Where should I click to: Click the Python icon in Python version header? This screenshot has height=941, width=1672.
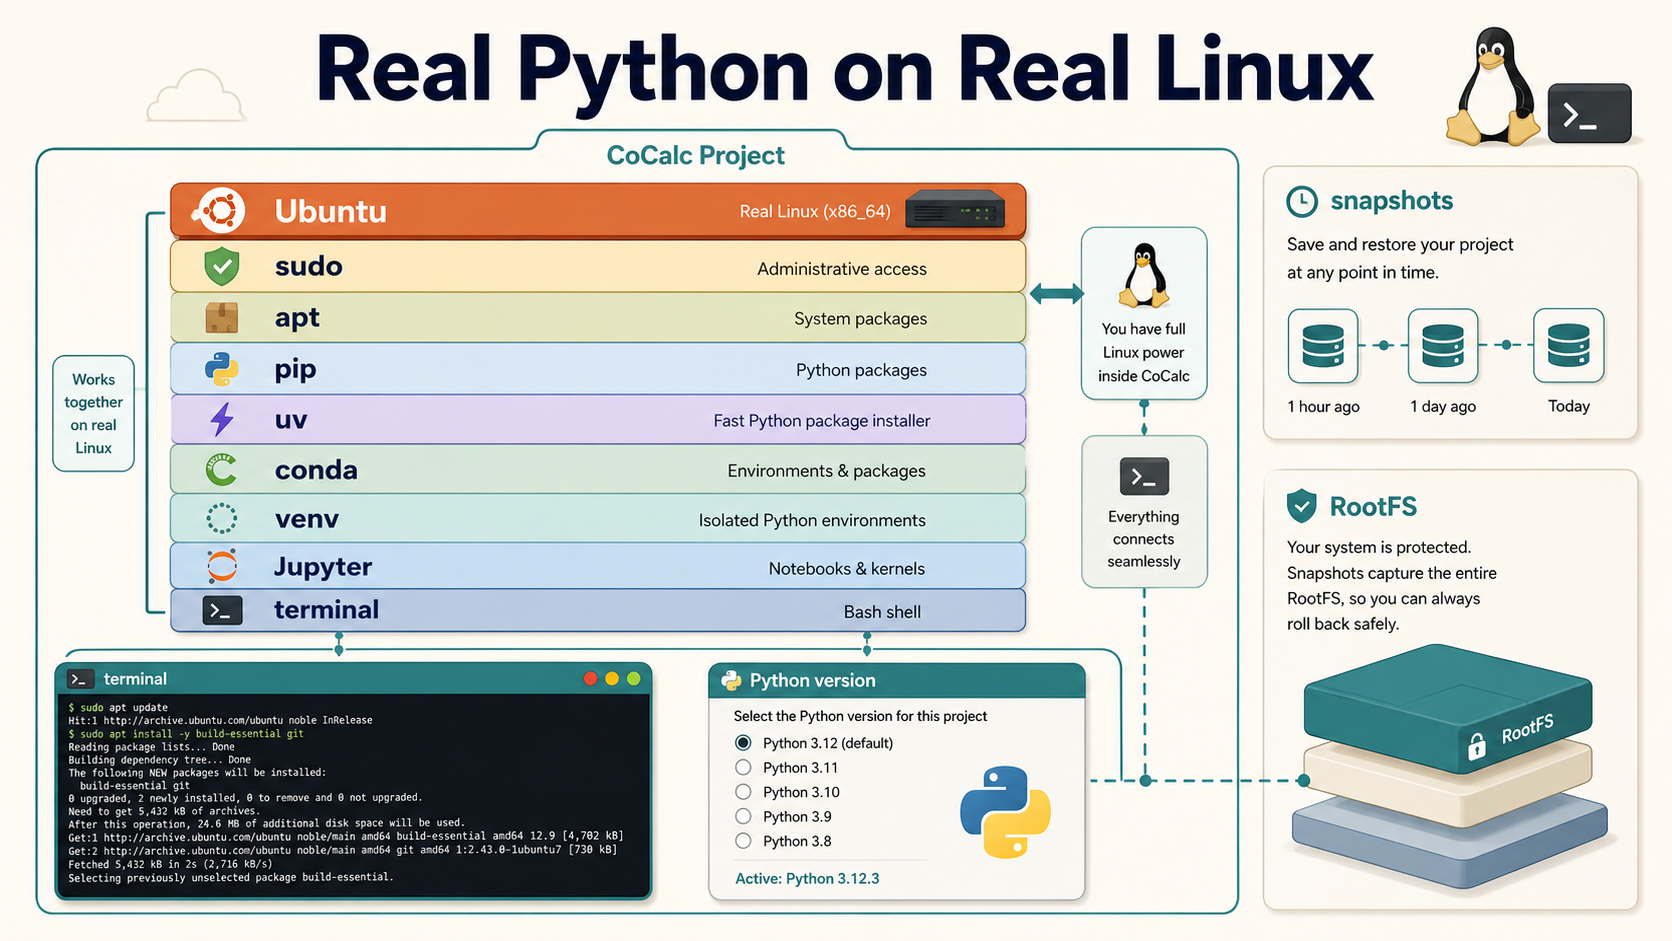731,681
